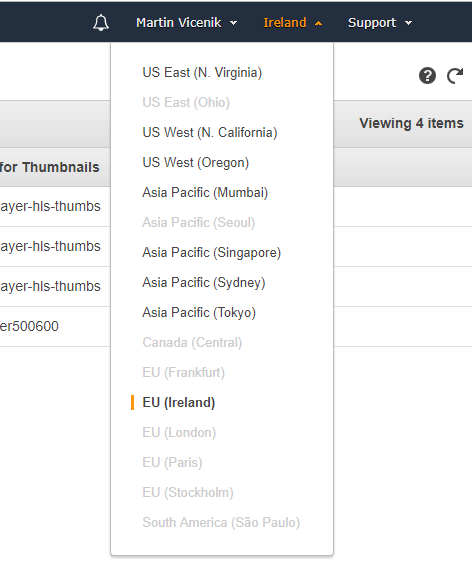This screenshot has width=472, height=575.
Task: Choose US West (Oregon) region
Action: pyautogui.click(x=195, y=162)
